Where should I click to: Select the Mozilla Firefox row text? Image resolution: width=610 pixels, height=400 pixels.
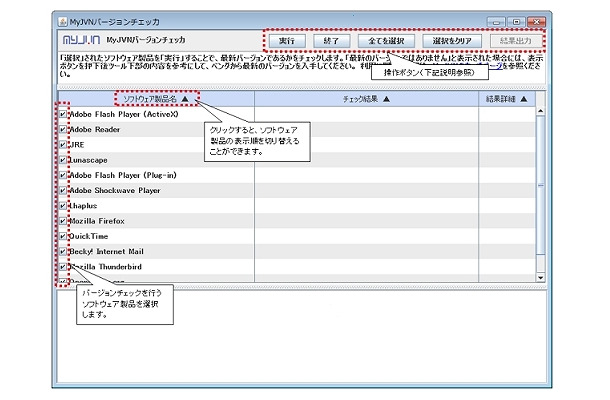tap(97, 221)
